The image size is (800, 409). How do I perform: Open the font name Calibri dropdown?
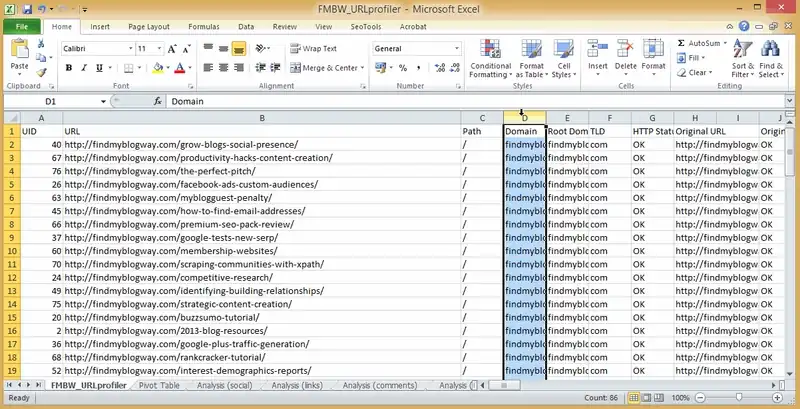tap(131, 49)
